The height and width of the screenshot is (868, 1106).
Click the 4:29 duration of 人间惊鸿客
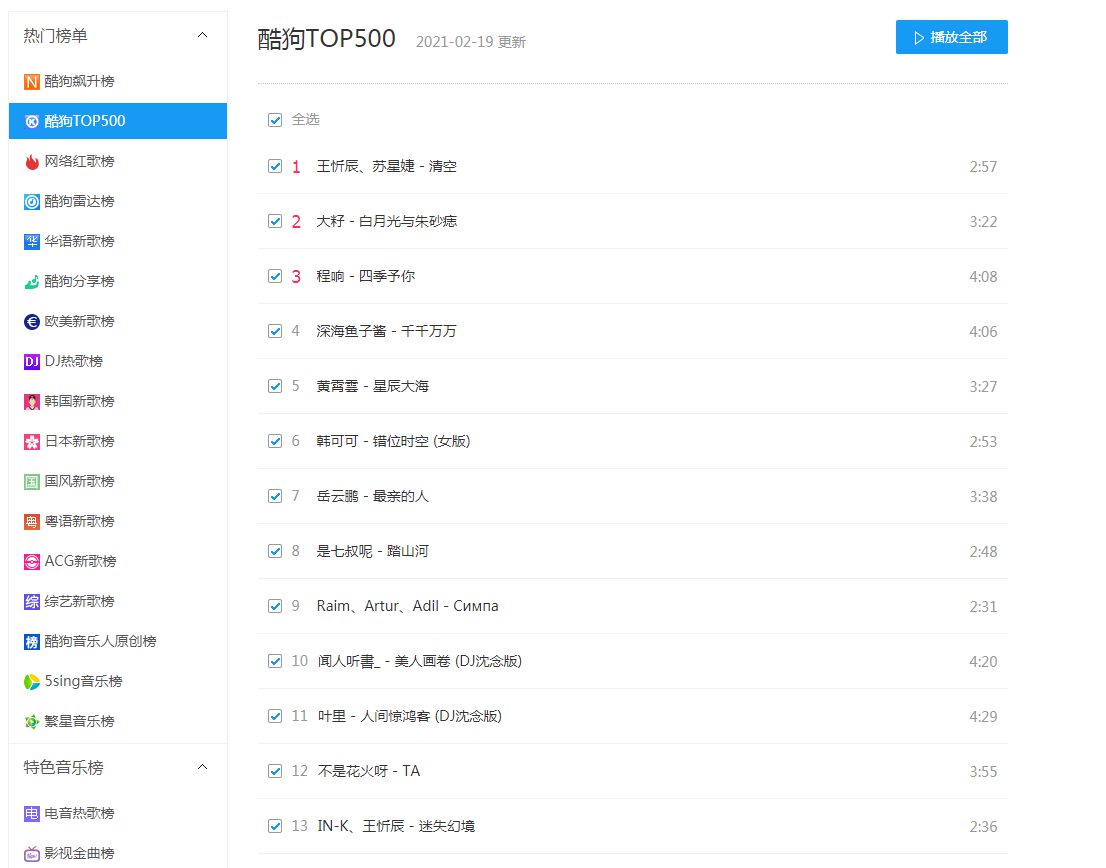pyautogui.click(x=983, y=716)
